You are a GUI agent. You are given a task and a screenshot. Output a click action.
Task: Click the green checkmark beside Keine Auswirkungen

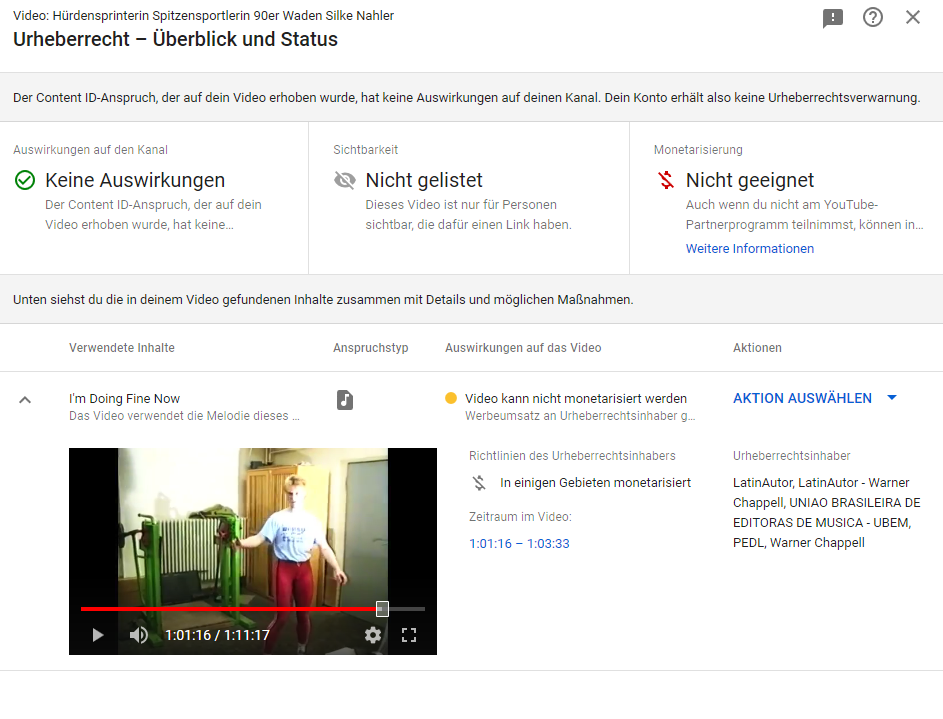pyautogui.click(x=25, y=180)
